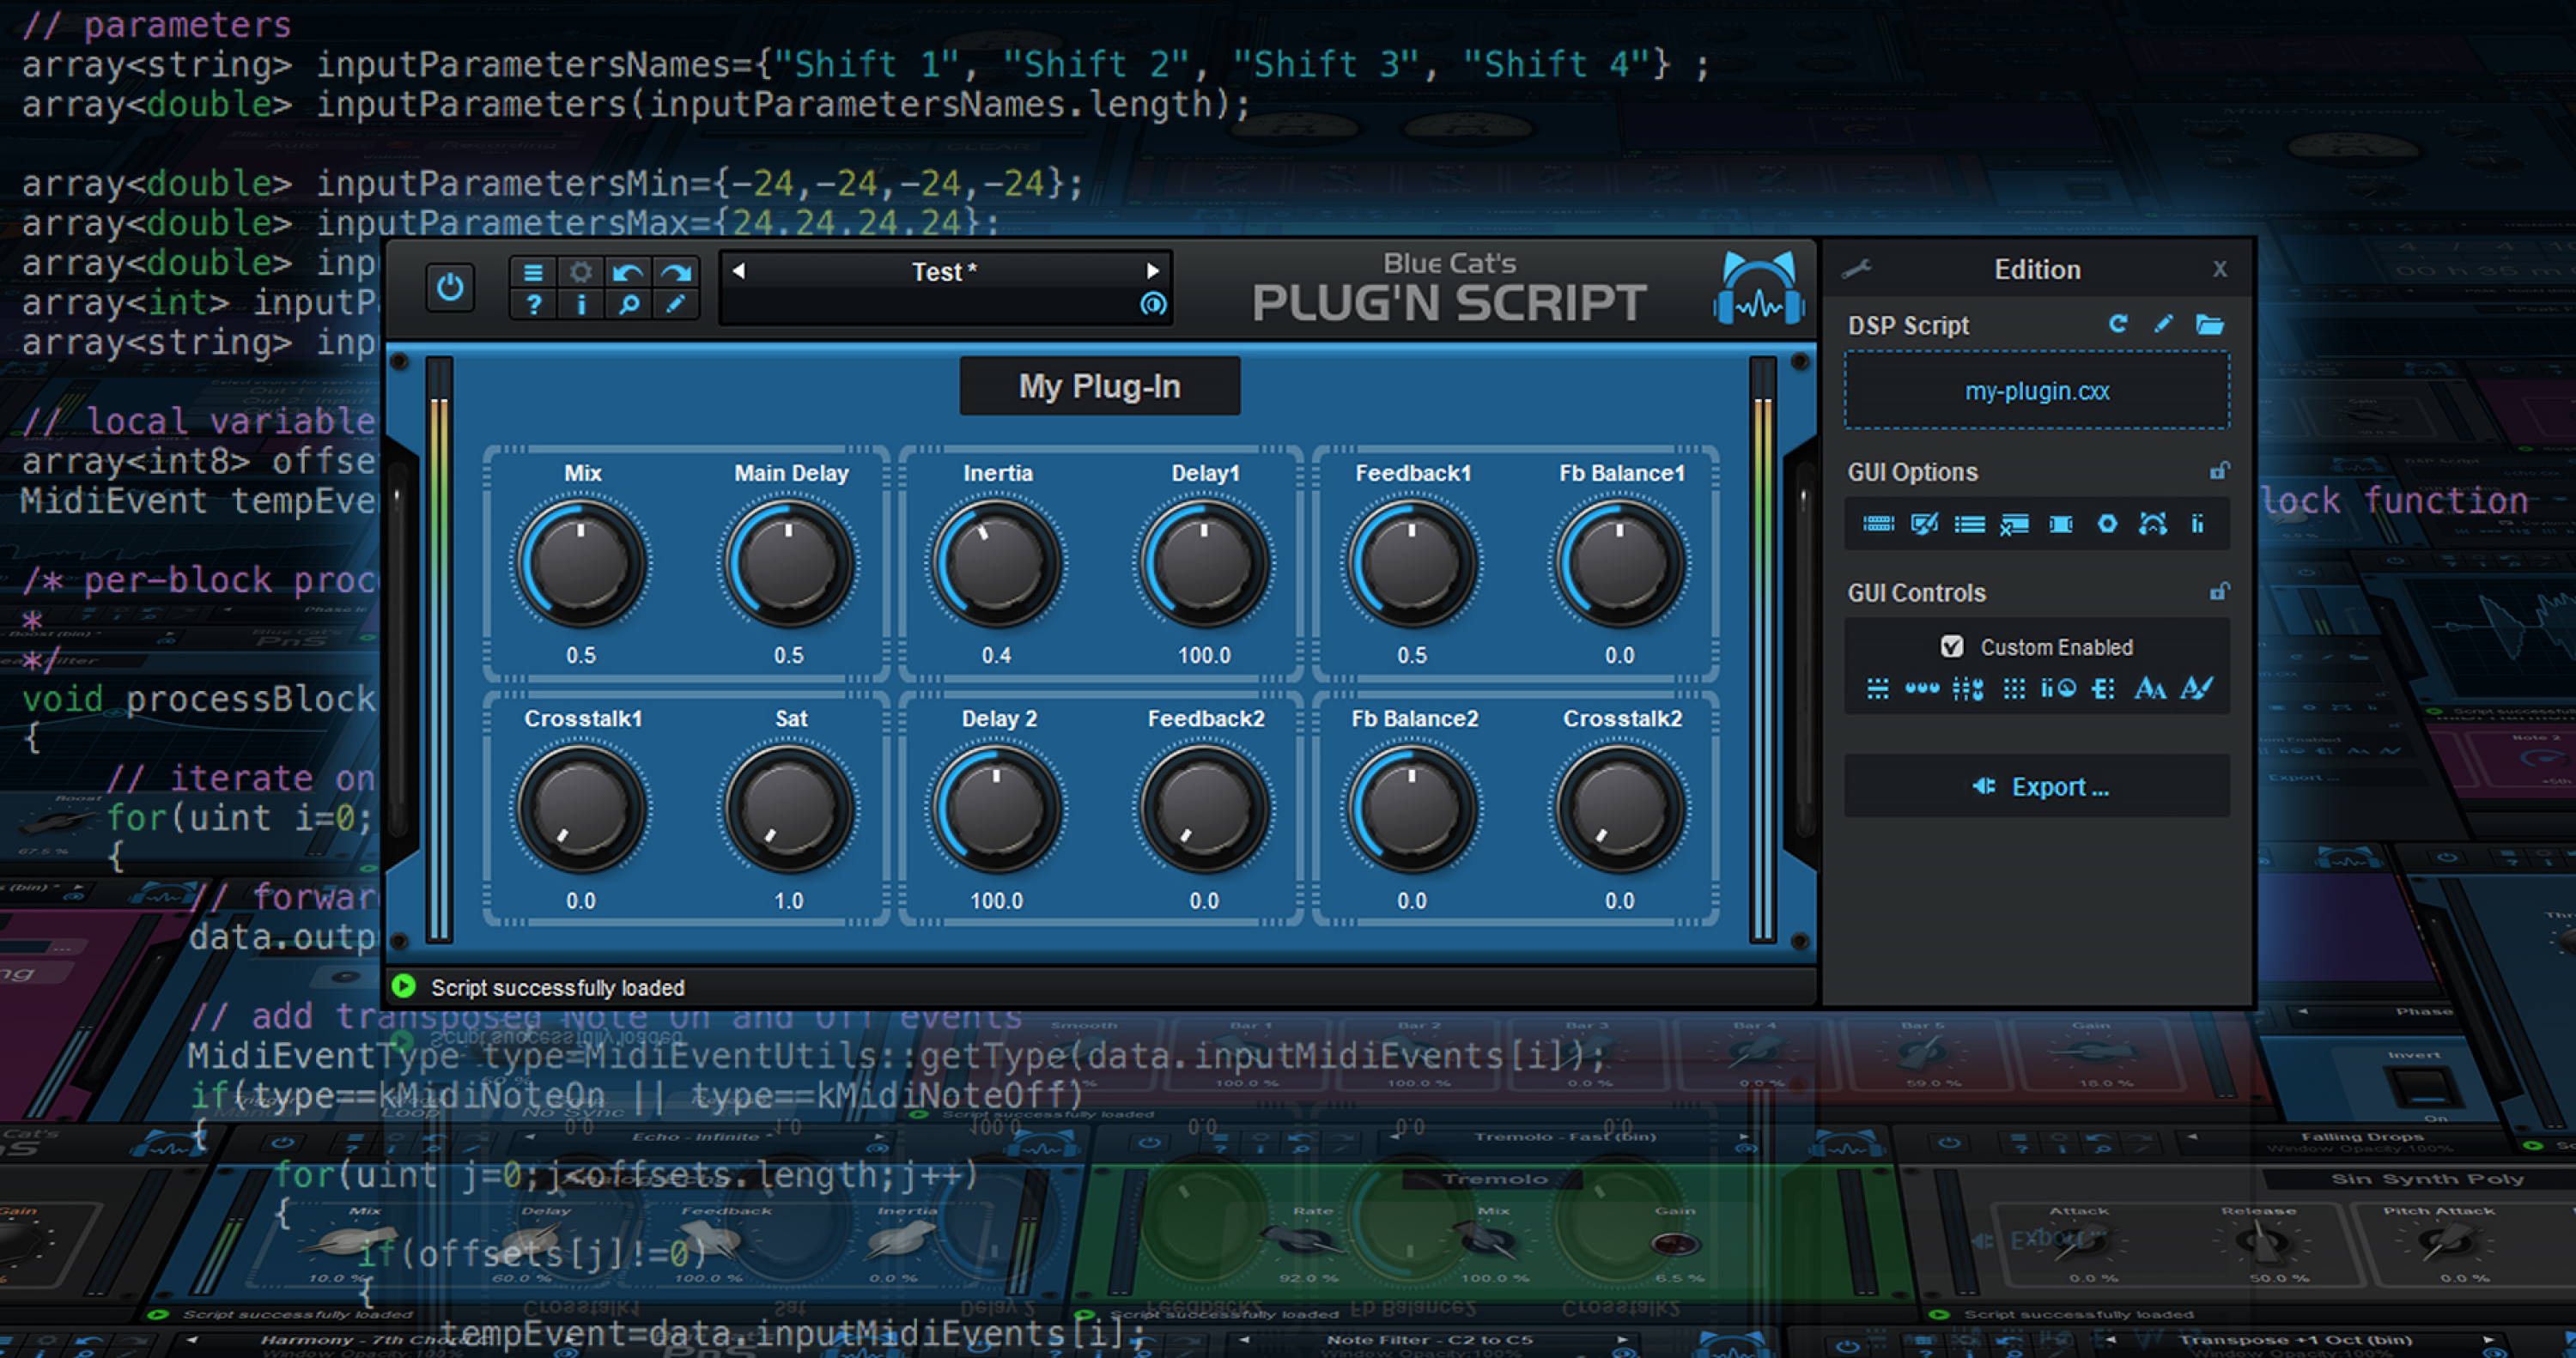This screenshot has height=1358, width=2576.
Task: Open the hamburger menu icon in the toolbar
Action: tap(535, 272)
